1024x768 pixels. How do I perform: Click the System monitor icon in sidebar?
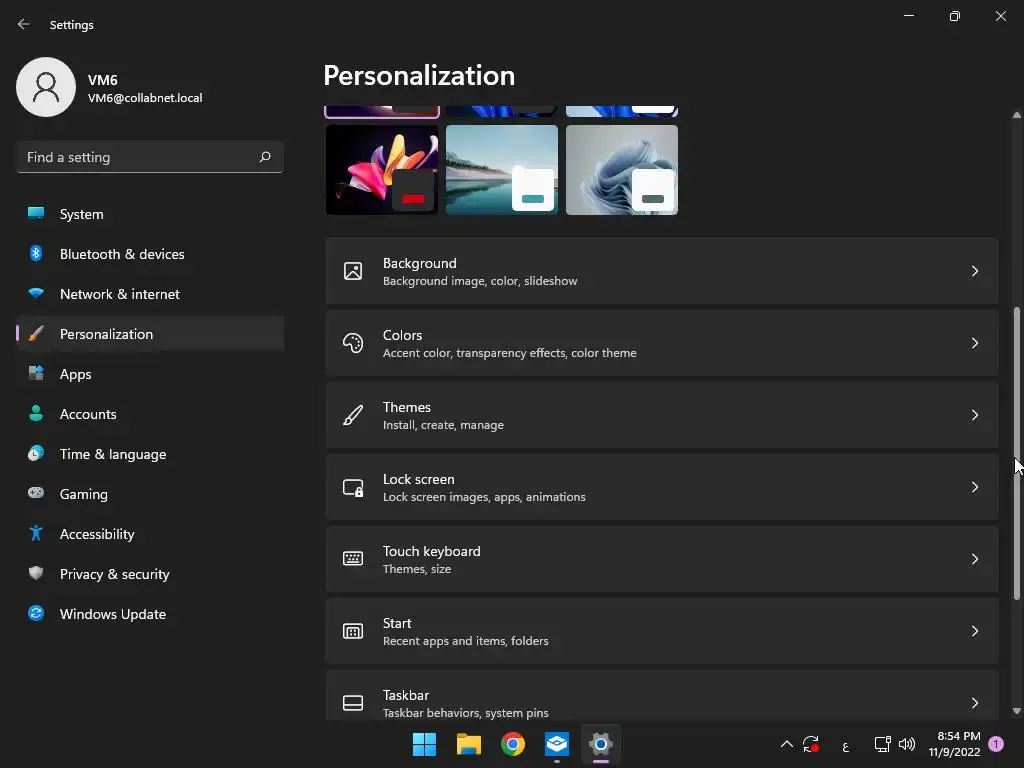click(x=36, y=214)
